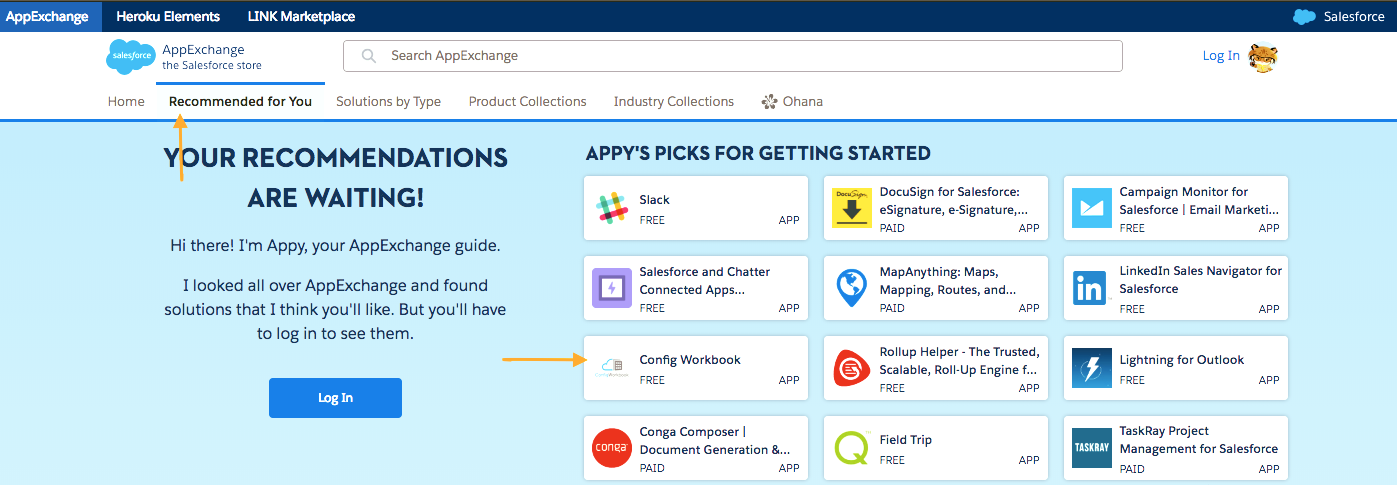Select the Field Trip green Q icon
This screenshot has width=1397, height=485.
tap(852, 448)
